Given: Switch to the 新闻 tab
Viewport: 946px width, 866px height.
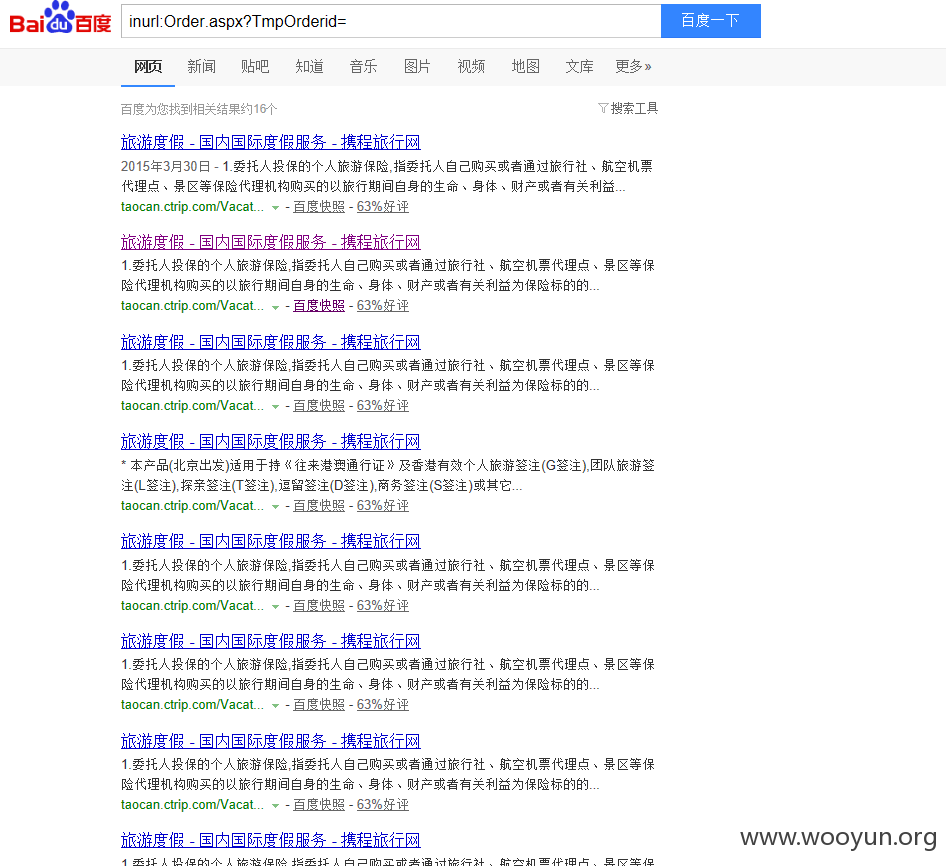Looking at the screenshot, I should 202,66.
